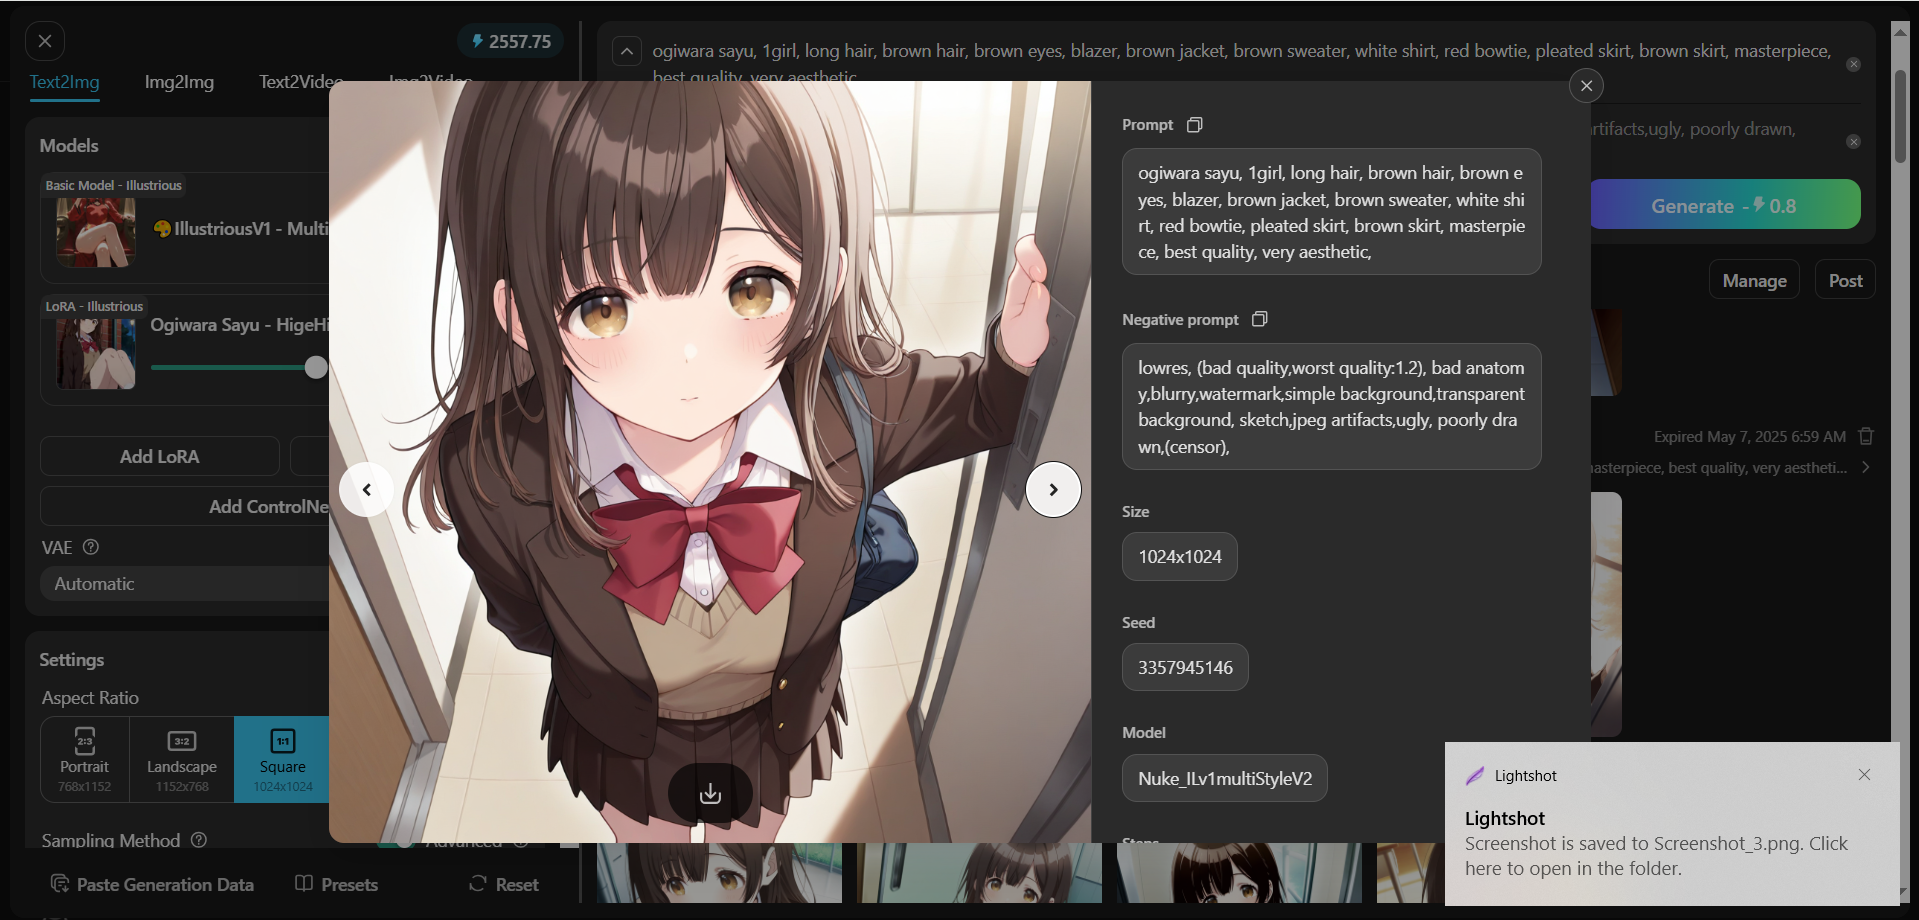Clear the prompt field using x icon
Viewport: 1919px width, 920px height.
coord(1853,64)
